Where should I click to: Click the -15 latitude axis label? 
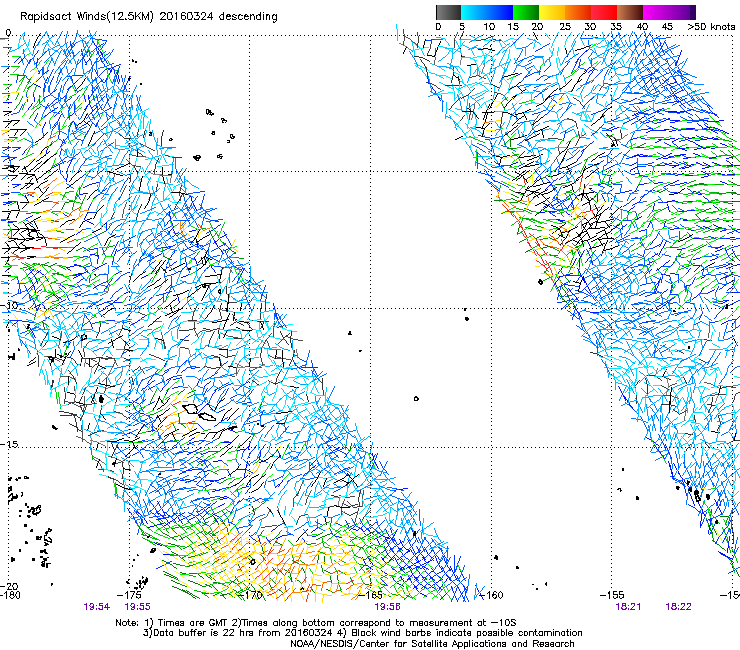click(x=9, y=445)
